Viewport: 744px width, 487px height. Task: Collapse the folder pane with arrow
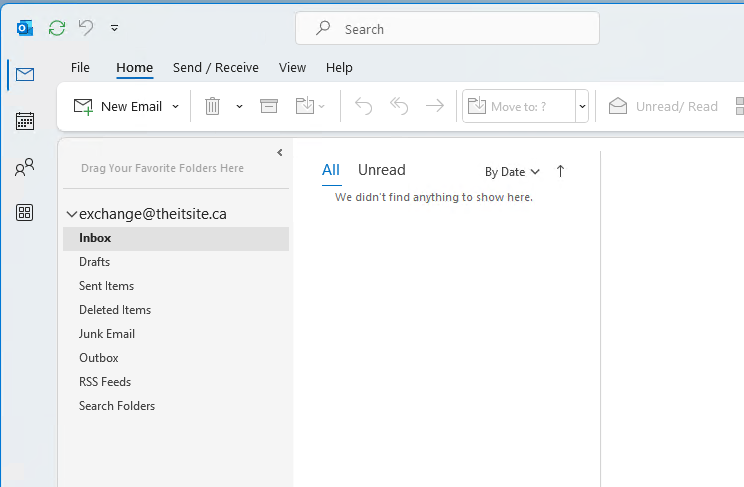click(279, 152)
